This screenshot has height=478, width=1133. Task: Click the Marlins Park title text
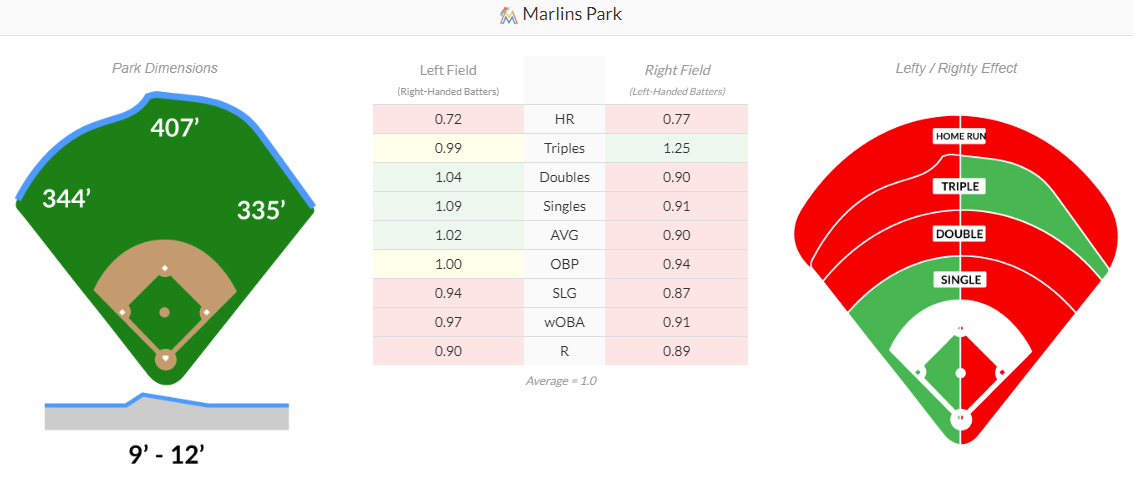572,15
